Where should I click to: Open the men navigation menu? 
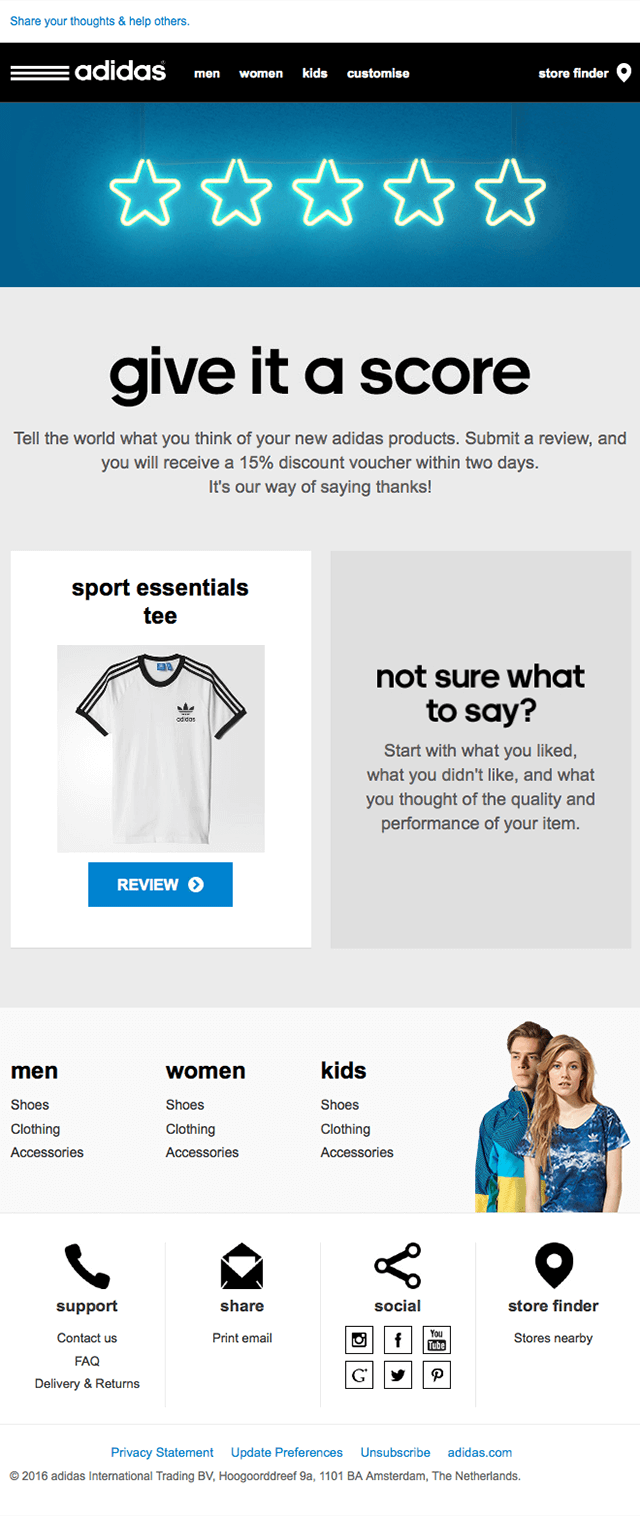(x=207, y=73)
